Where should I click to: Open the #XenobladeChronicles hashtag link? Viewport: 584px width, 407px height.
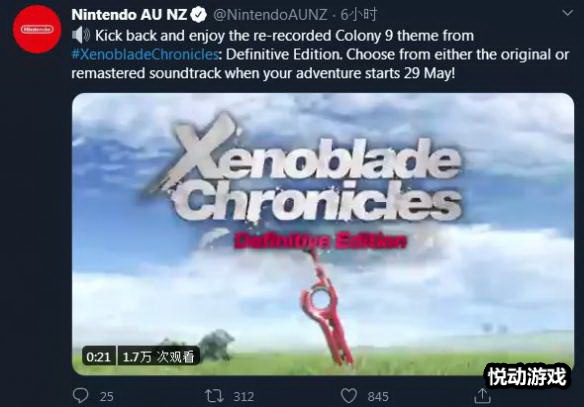[145, 54]
